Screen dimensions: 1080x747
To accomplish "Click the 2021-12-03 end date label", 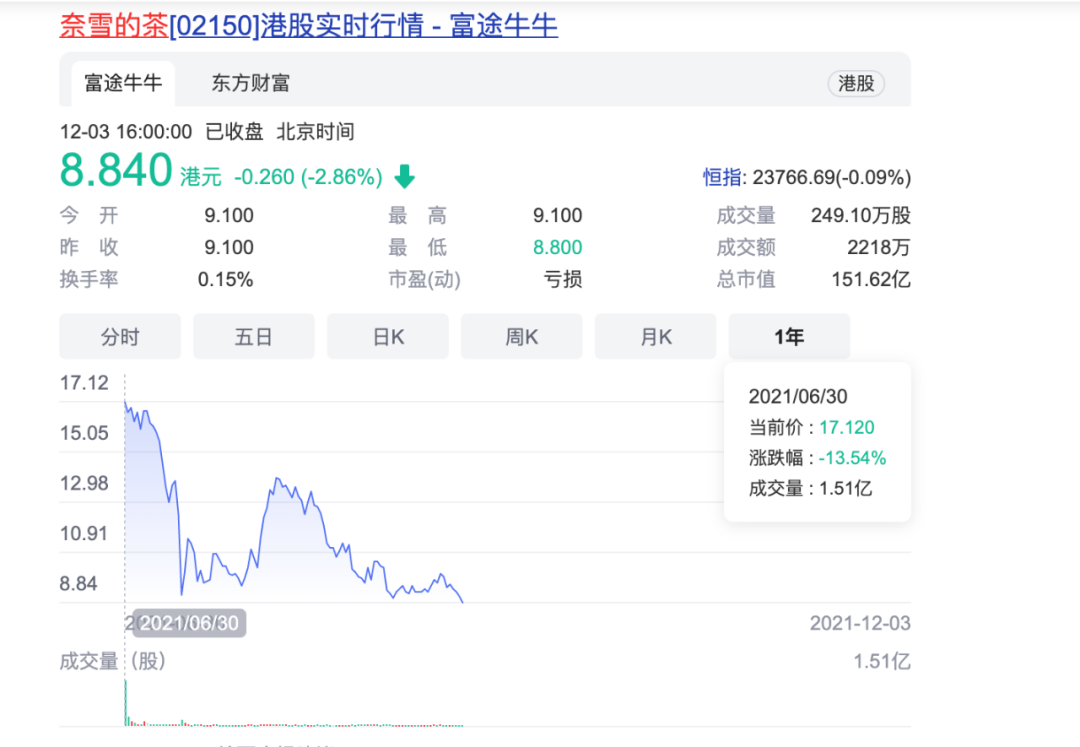I will (860, 623).
